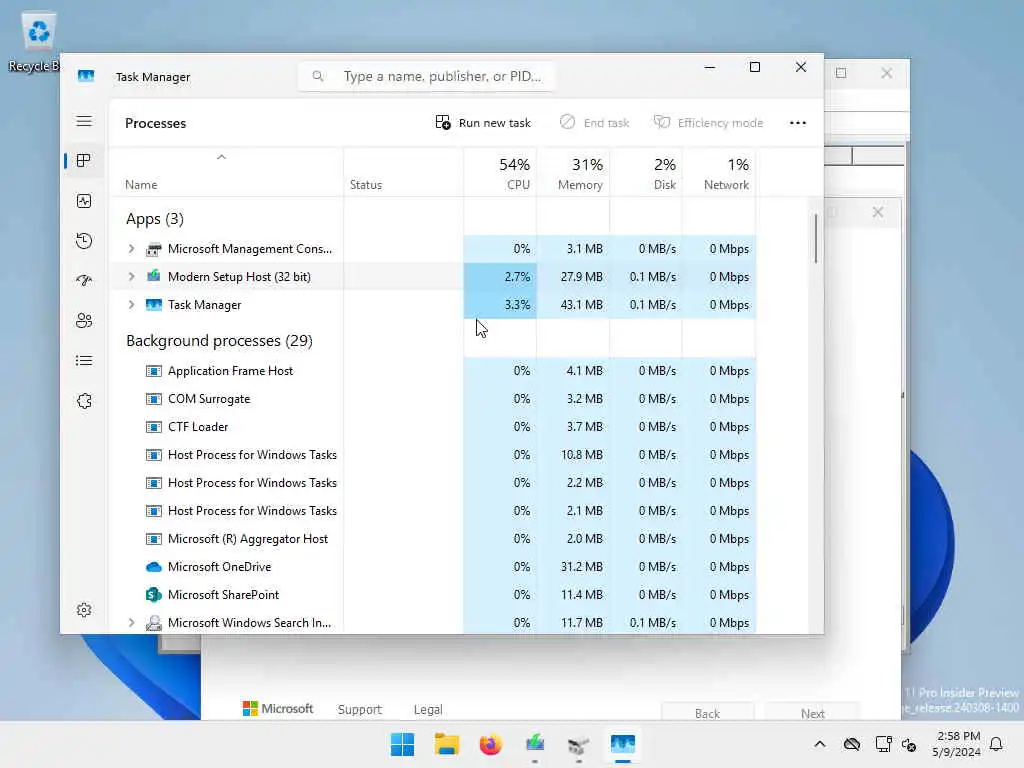Select the COM Surrogate process
This screenshot has height=768, width=1024.
(x=208, y=399)
